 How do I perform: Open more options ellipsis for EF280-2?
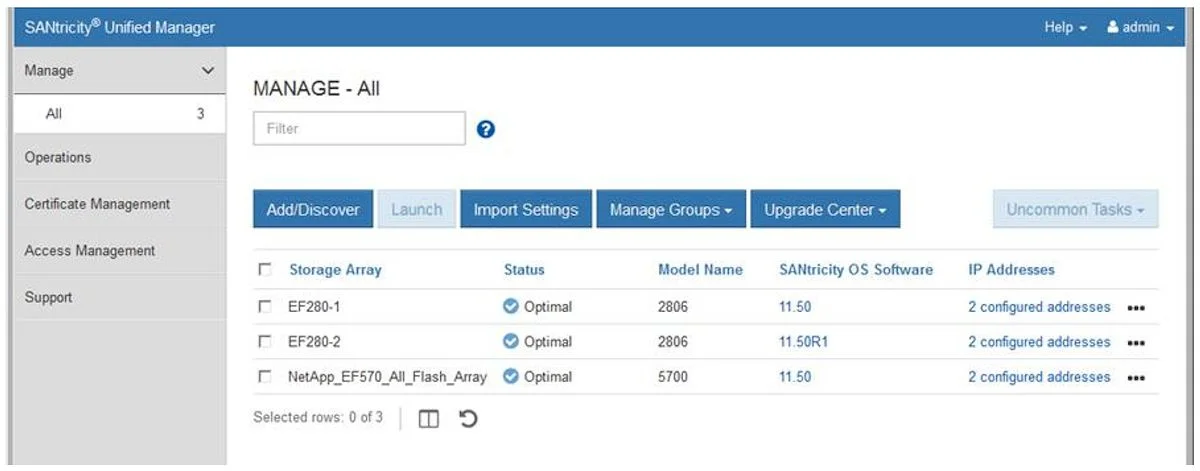coord(1135,343)
